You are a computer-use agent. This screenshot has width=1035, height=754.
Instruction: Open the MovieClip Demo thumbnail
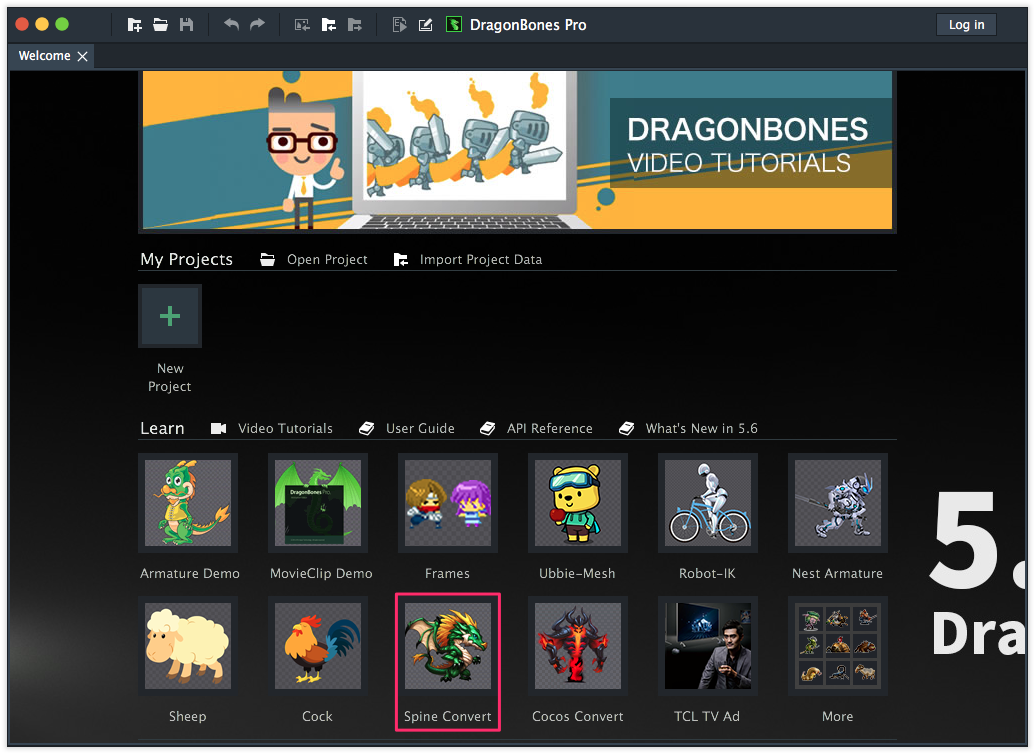pyautogui.click(x=318, y=503)
